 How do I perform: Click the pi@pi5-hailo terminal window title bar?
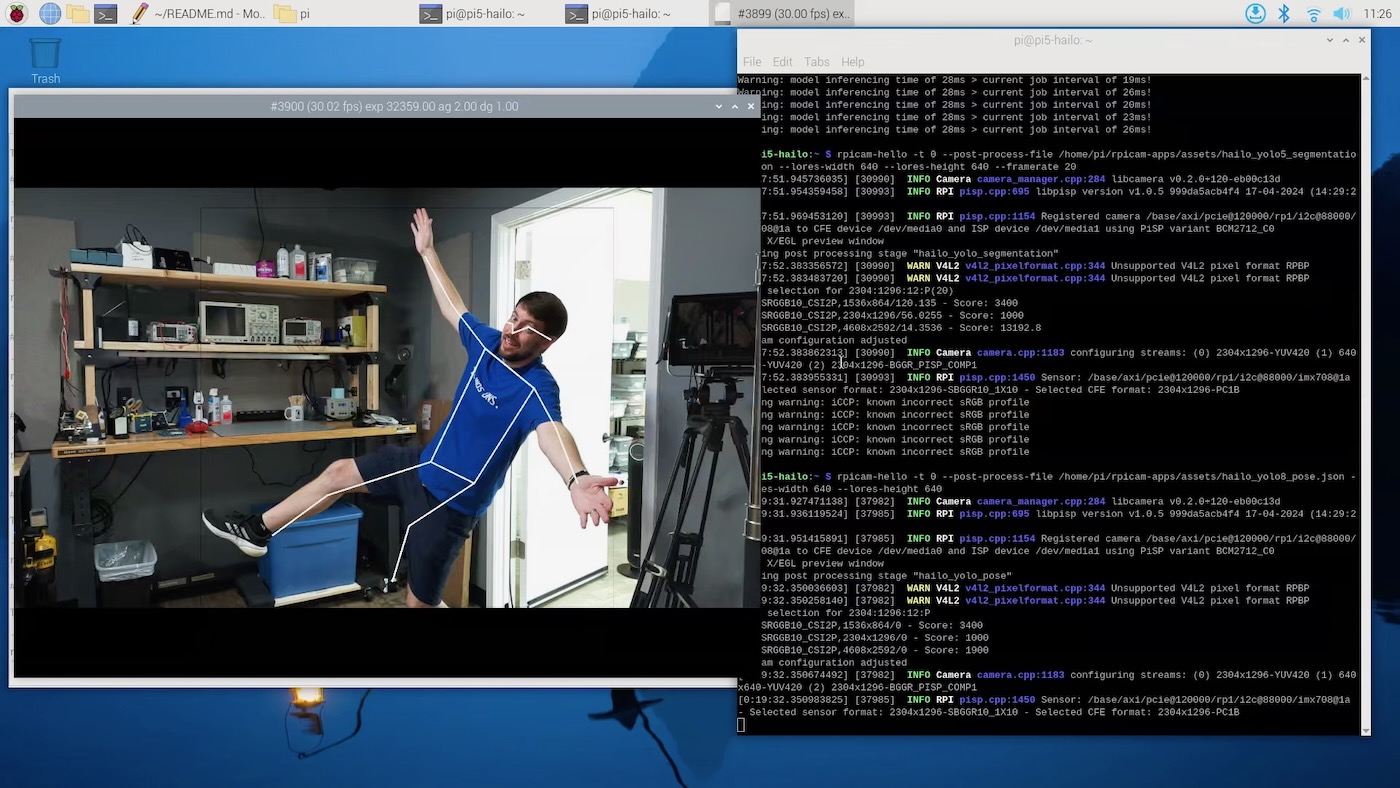(x=1052, y=40)
